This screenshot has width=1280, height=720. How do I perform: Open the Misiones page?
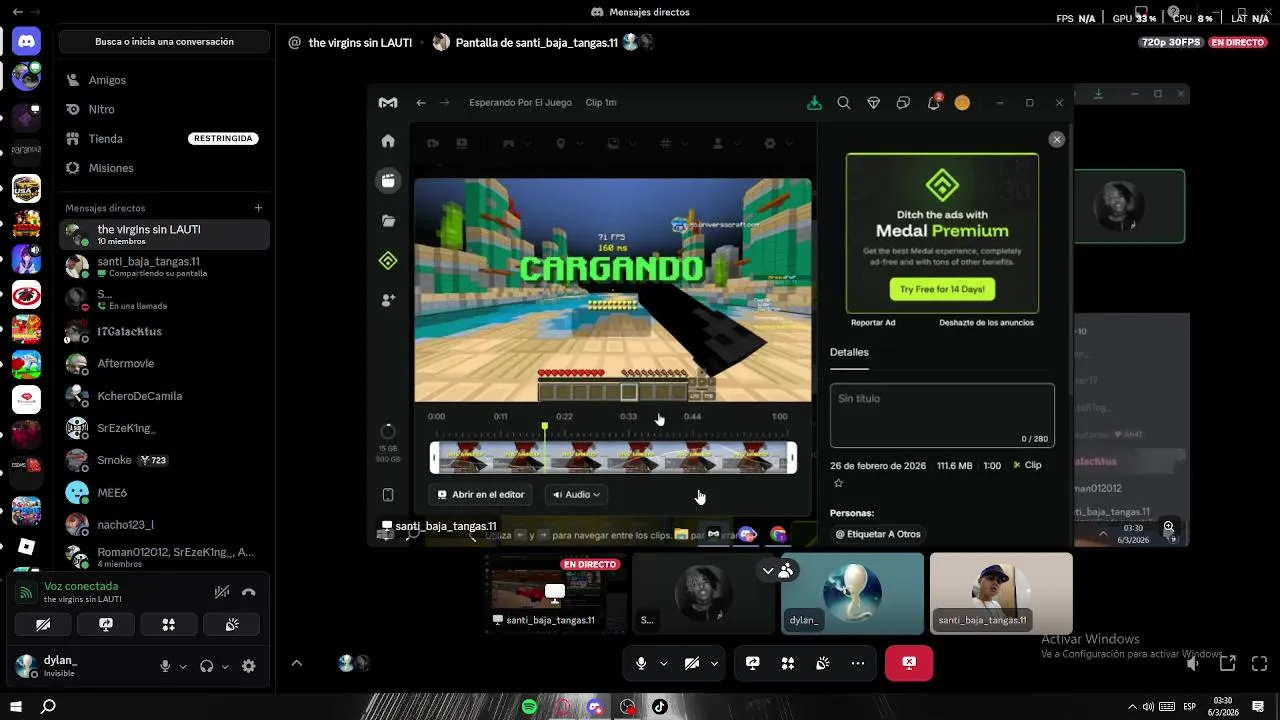(x=165, y=168)
